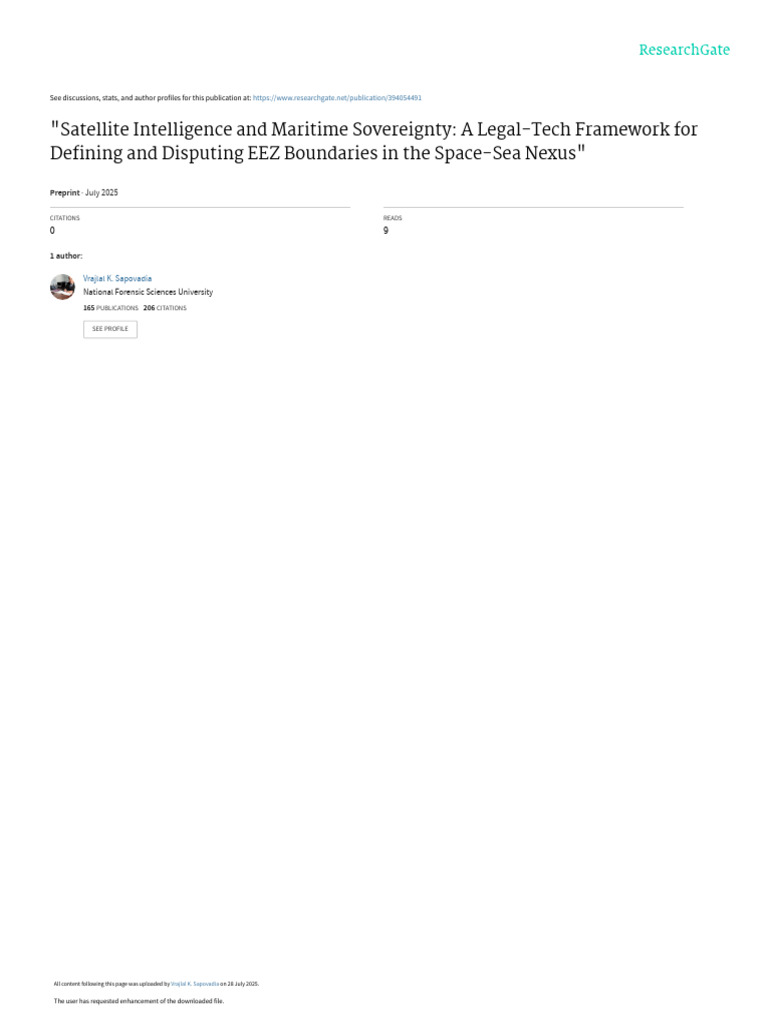Click the 165 Publications stat

(111, 308)
